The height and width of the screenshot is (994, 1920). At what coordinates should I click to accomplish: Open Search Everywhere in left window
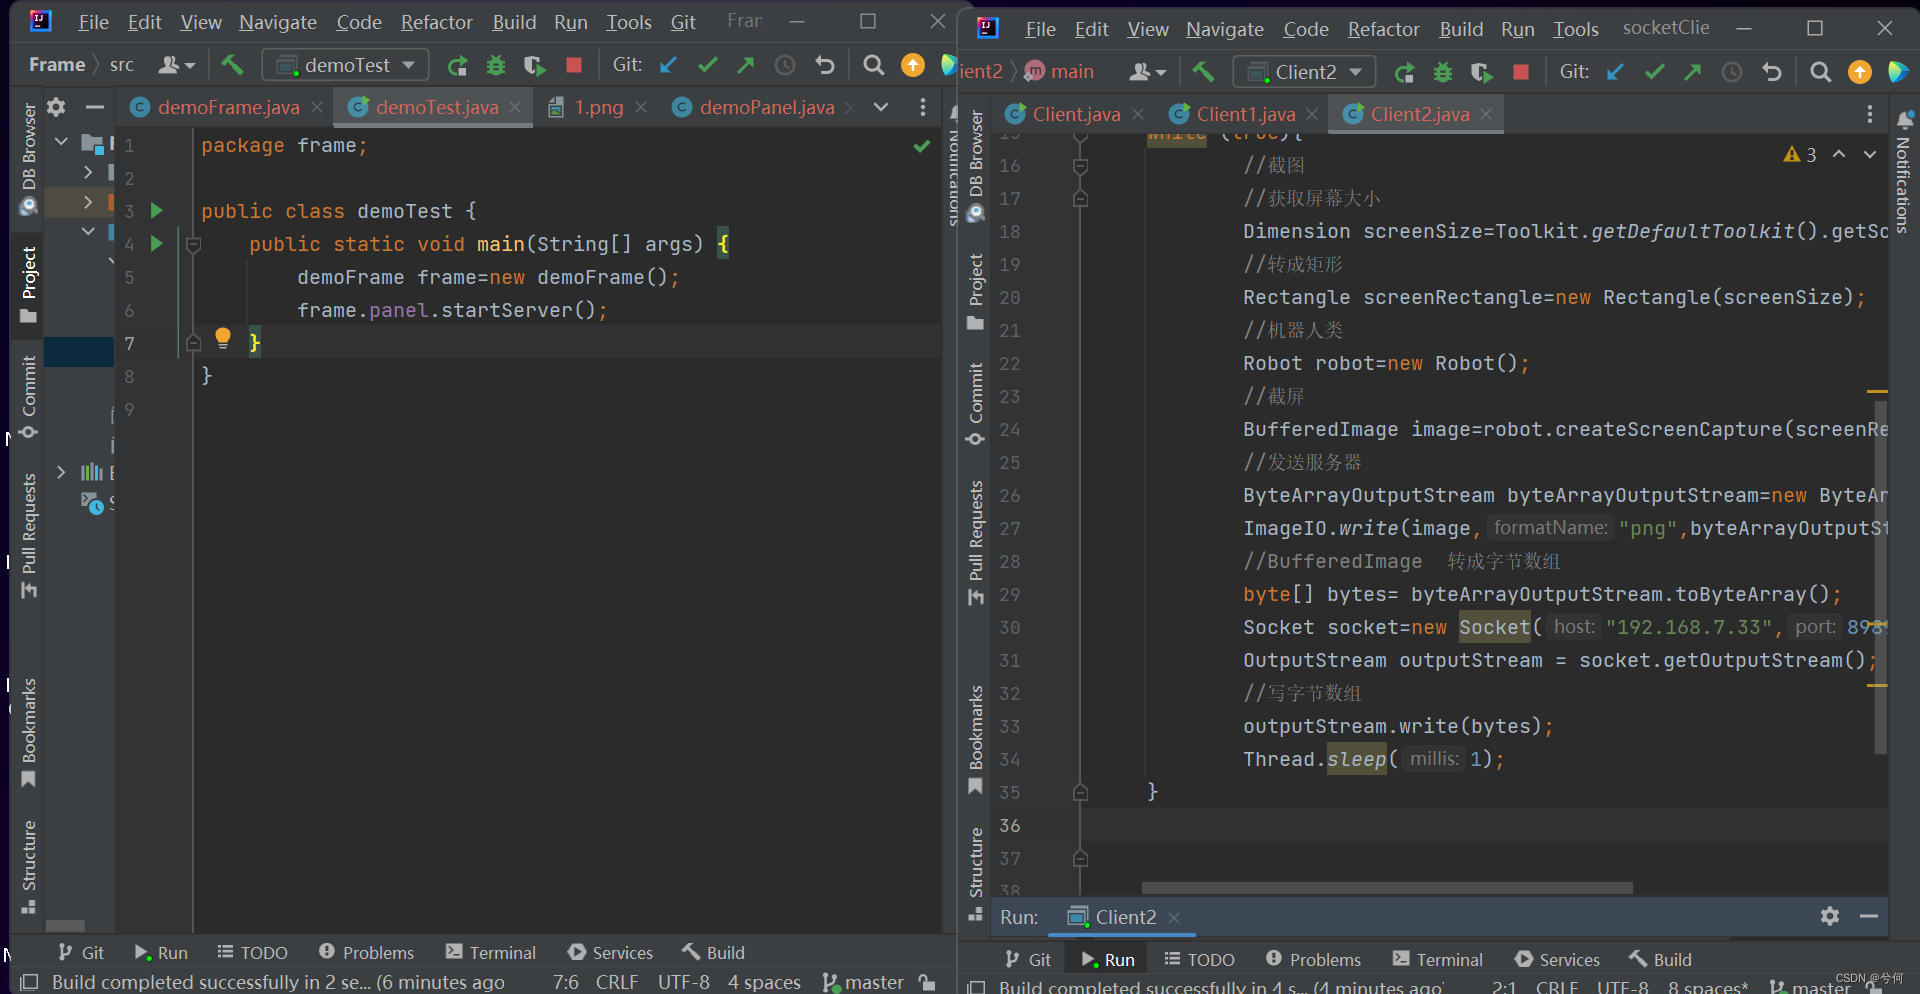click(873, 65)
